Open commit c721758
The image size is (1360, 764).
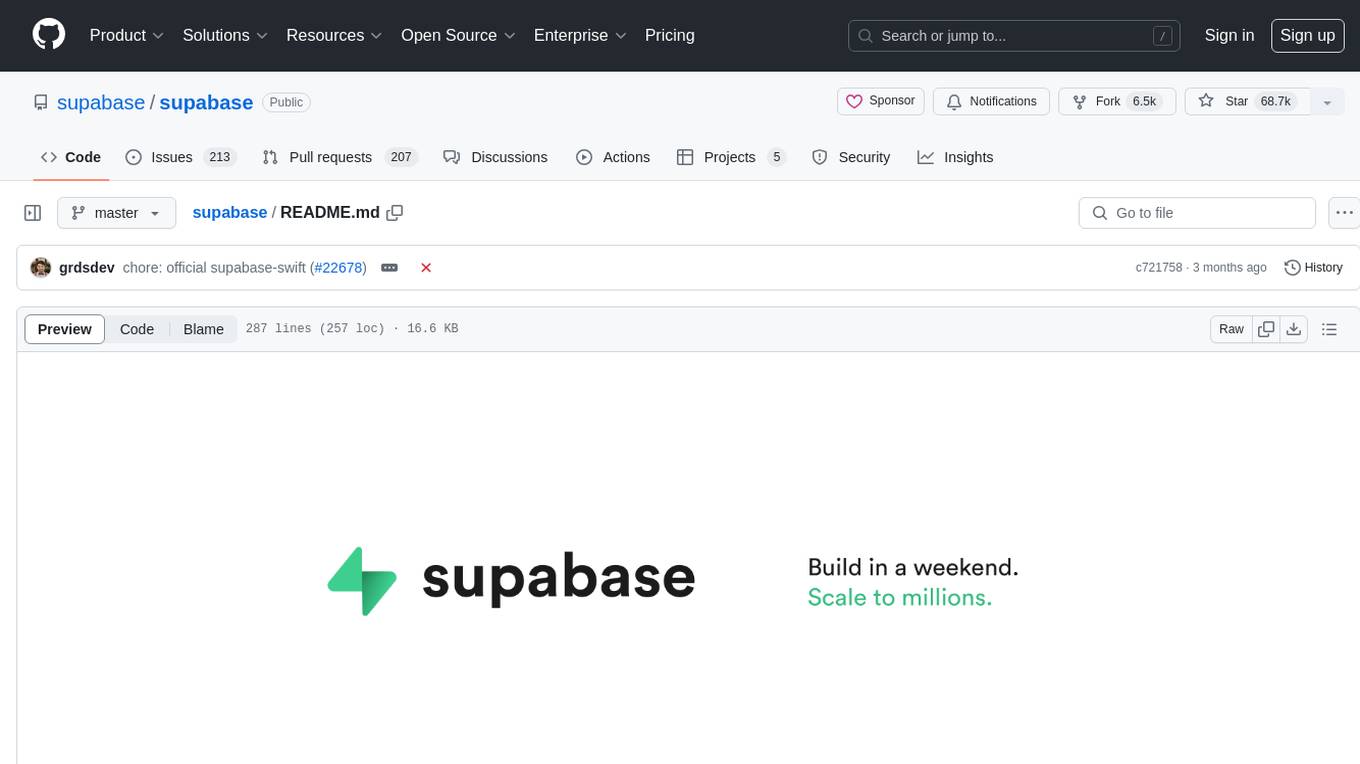[x=1158, y=267]
